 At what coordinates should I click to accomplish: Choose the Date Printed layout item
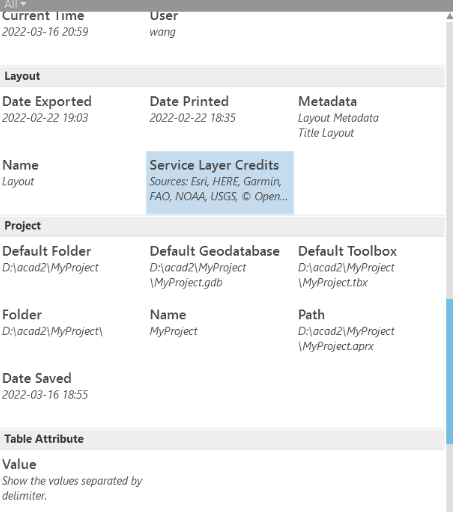click(x=220, y=119)
